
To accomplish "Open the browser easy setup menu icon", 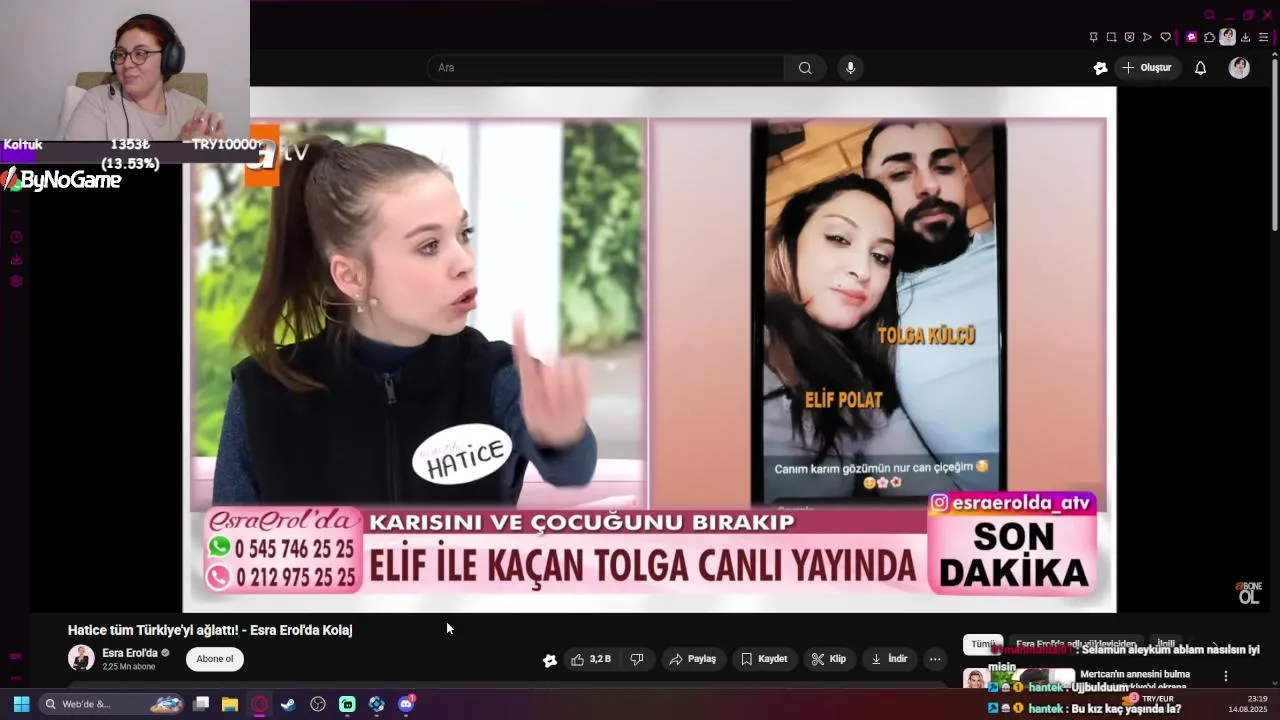I will click(1264, 37).
